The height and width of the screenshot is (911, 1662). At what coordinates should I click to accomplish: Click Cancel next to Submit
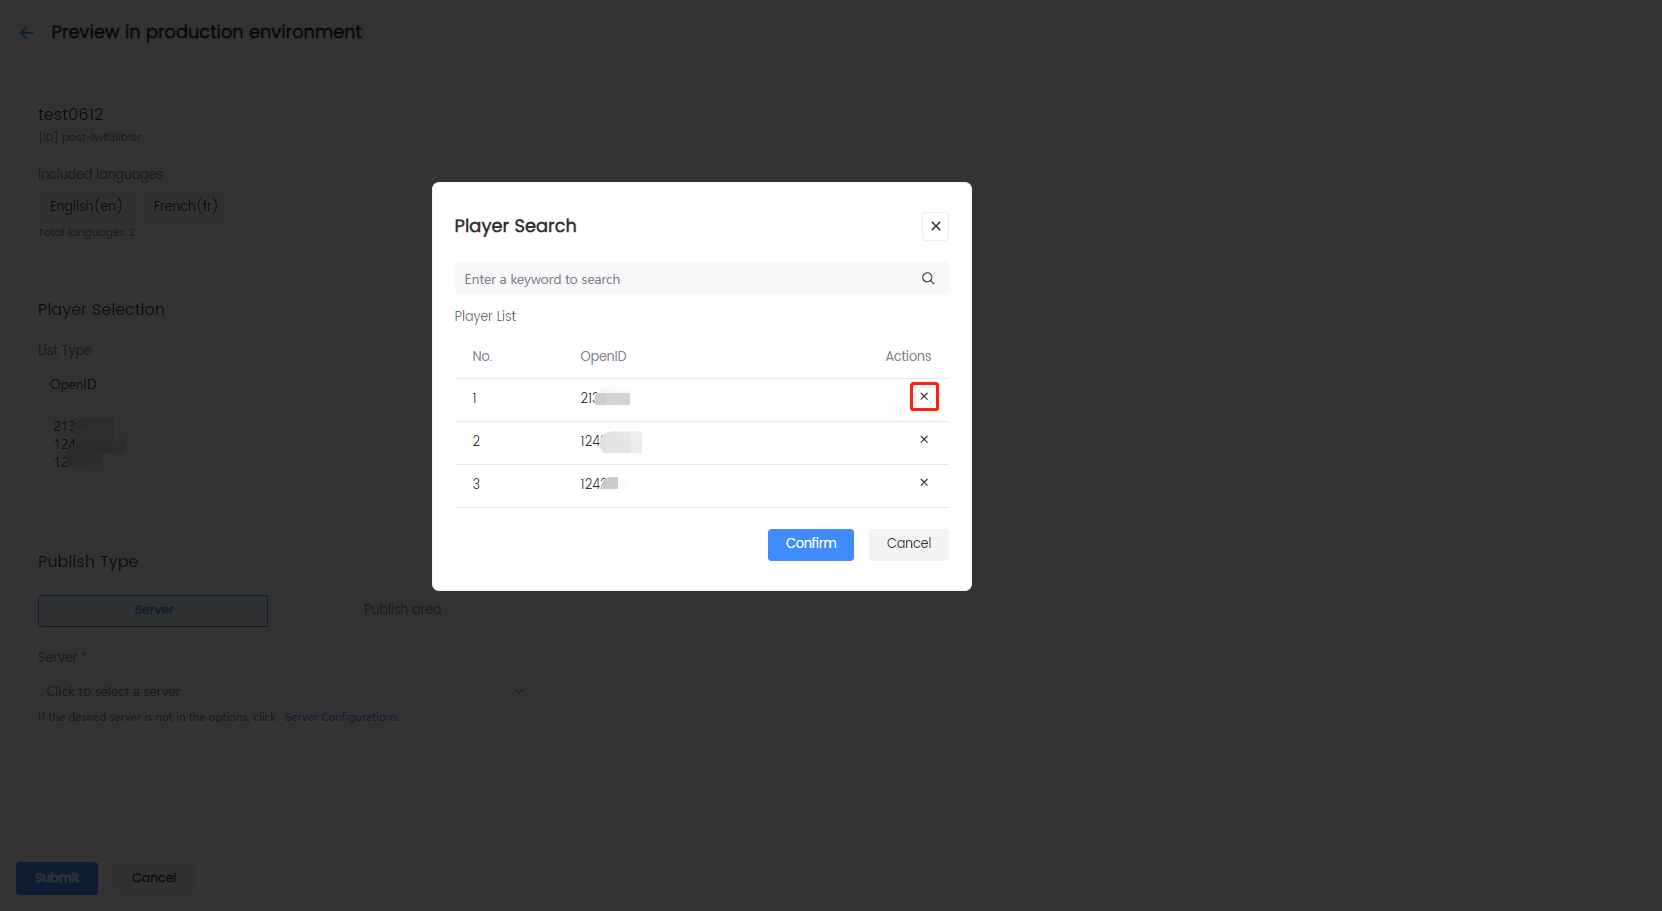click(x=154, y=878)
